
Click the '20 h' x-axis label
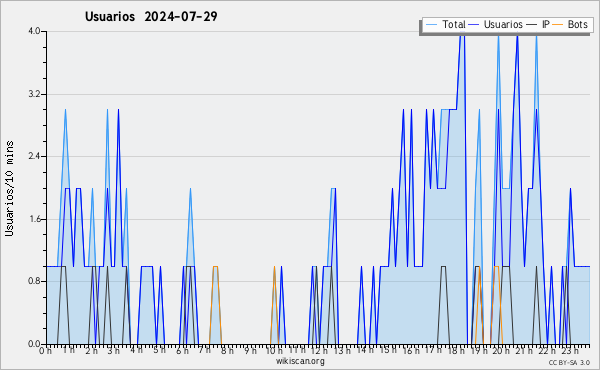[x=501, y=350]
